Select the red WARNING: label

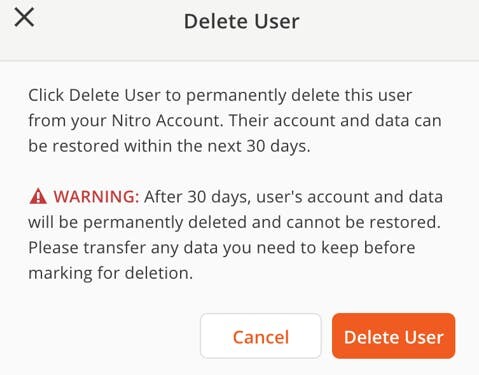click(x=96, y=197)
